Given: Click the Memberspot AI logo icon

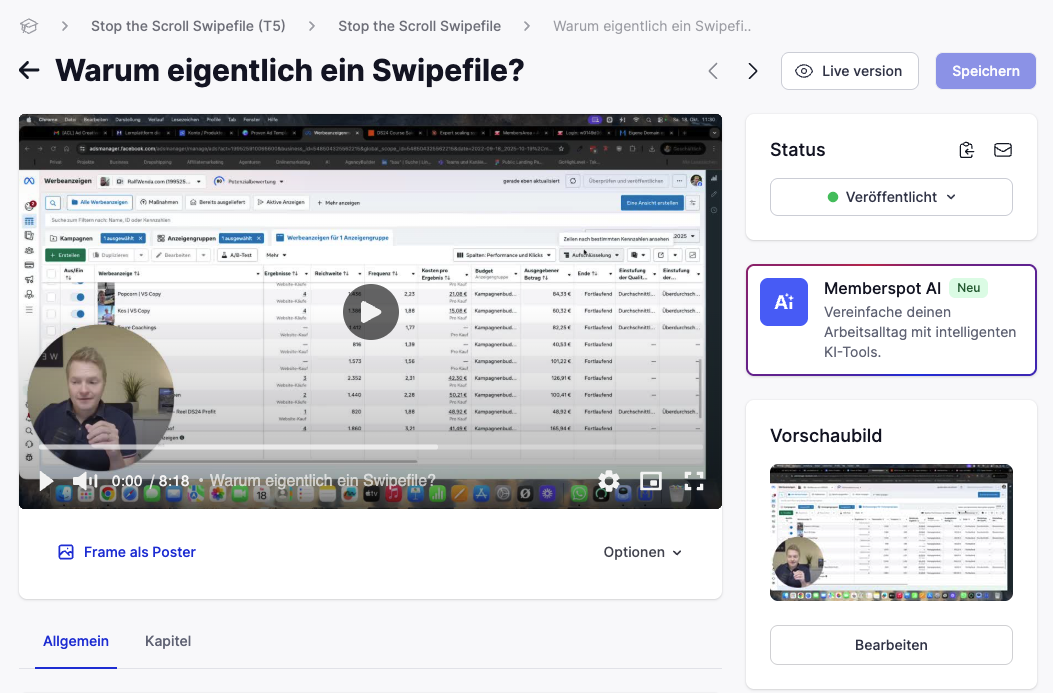Looking at the screenshot, I should point(784,301).
